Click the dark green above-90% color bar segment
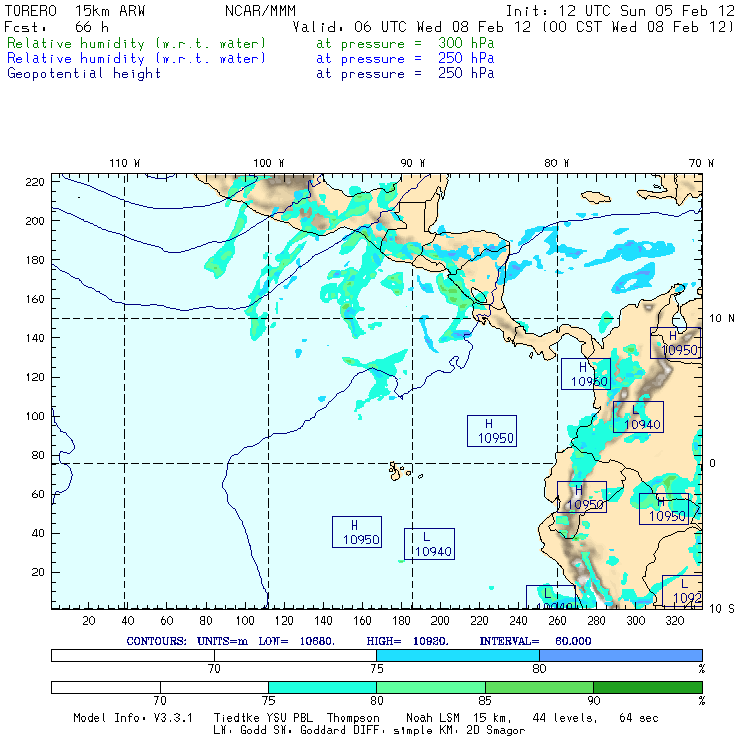740x740 pixels. [x=648, y=687]
